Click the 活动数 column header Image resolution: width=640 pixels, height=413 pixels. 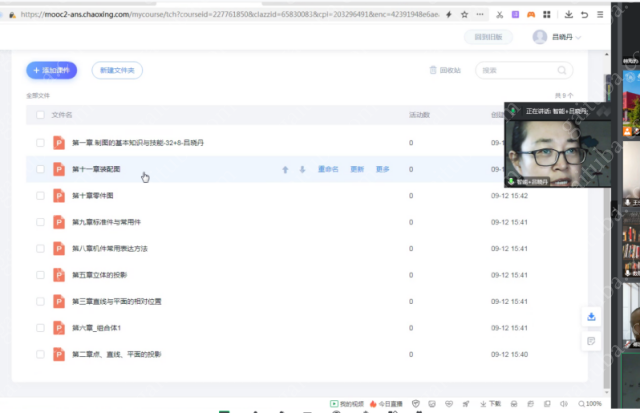(x=420, y=115)
